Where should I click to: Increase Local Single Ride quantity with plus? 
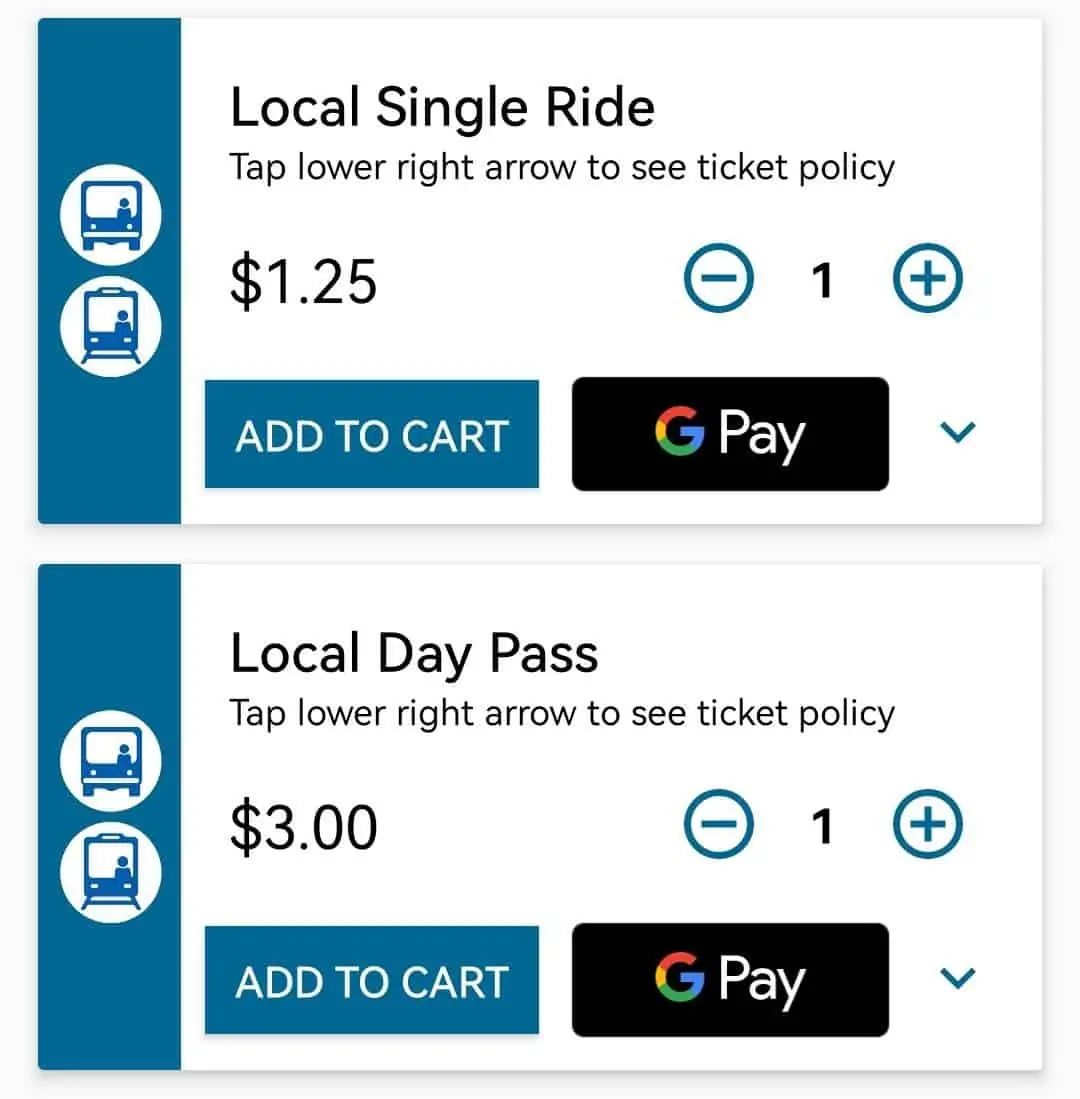click(x=926, y=280)
